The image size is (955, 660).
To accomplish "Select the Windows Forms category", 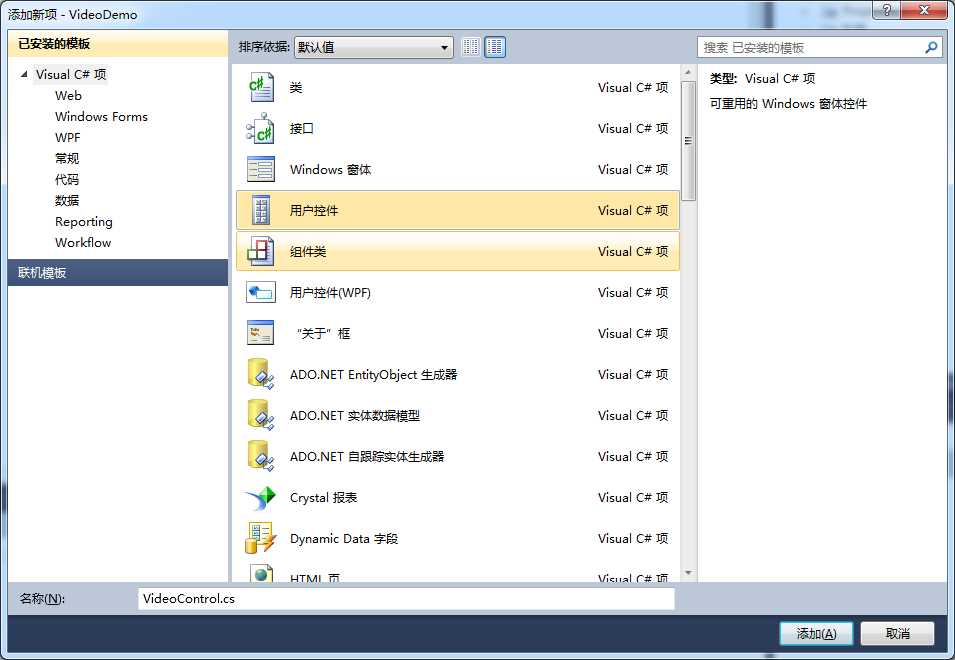I will [101, 116].
